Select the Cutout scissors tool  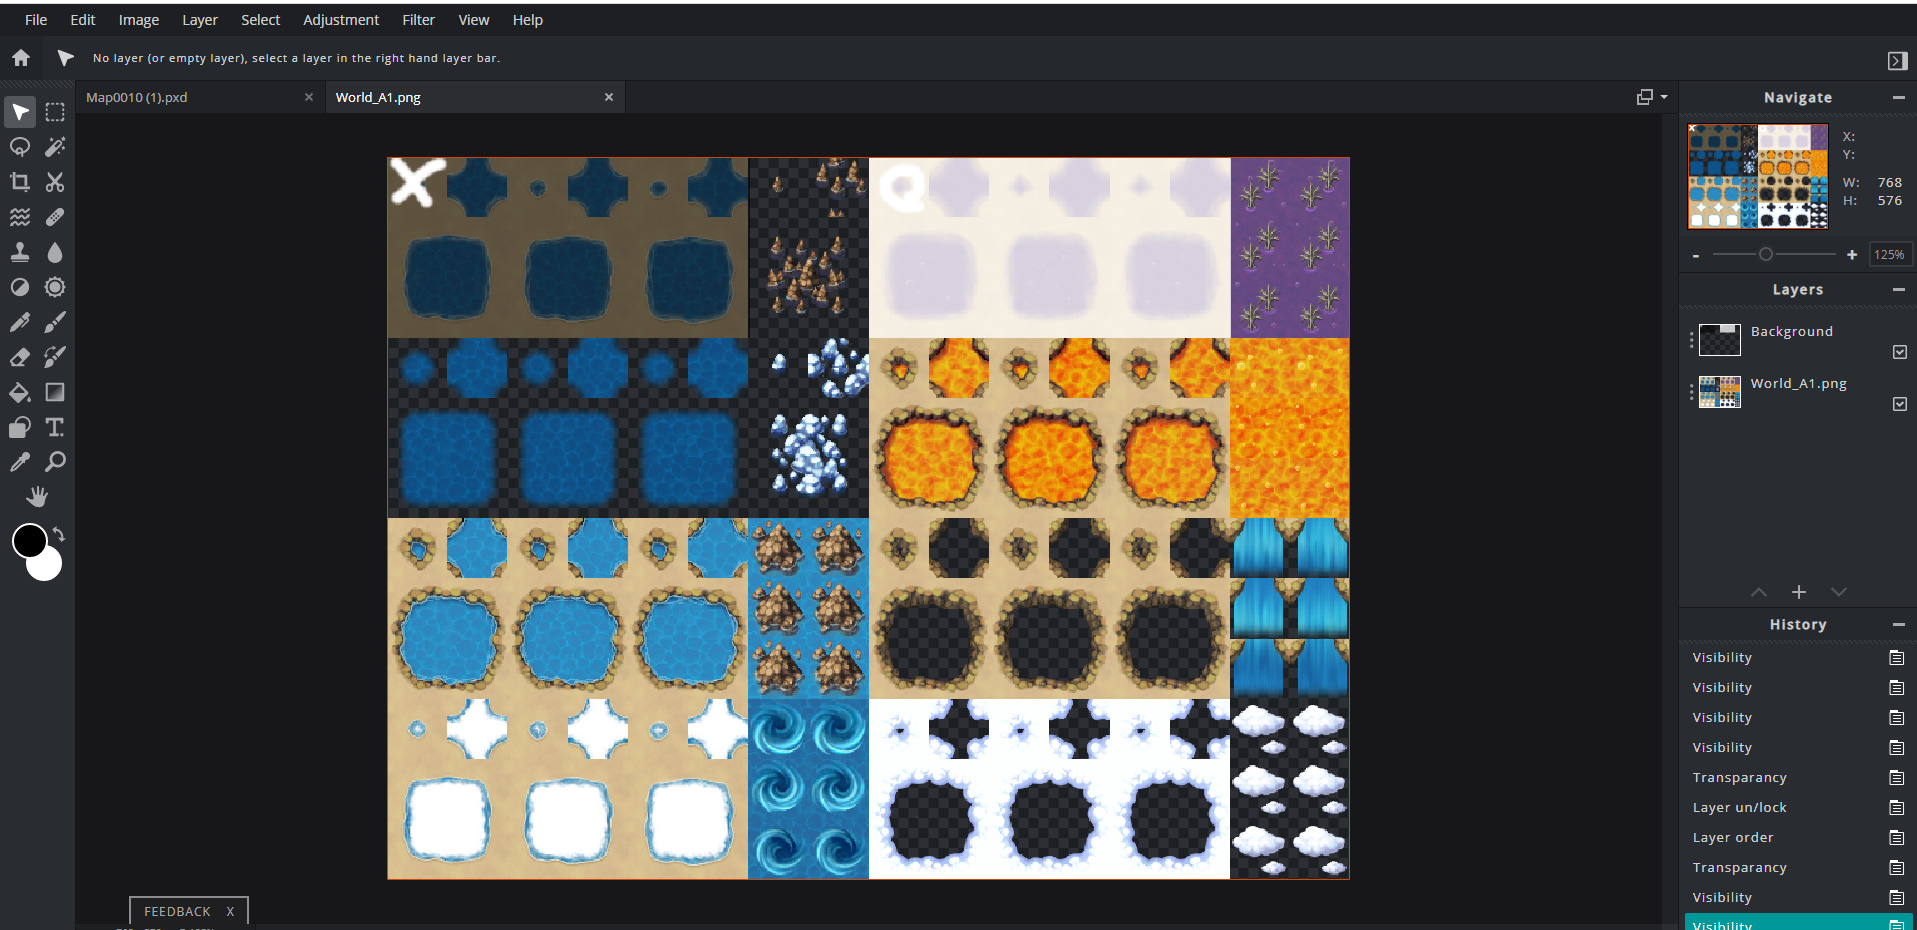tap(55, 182)
